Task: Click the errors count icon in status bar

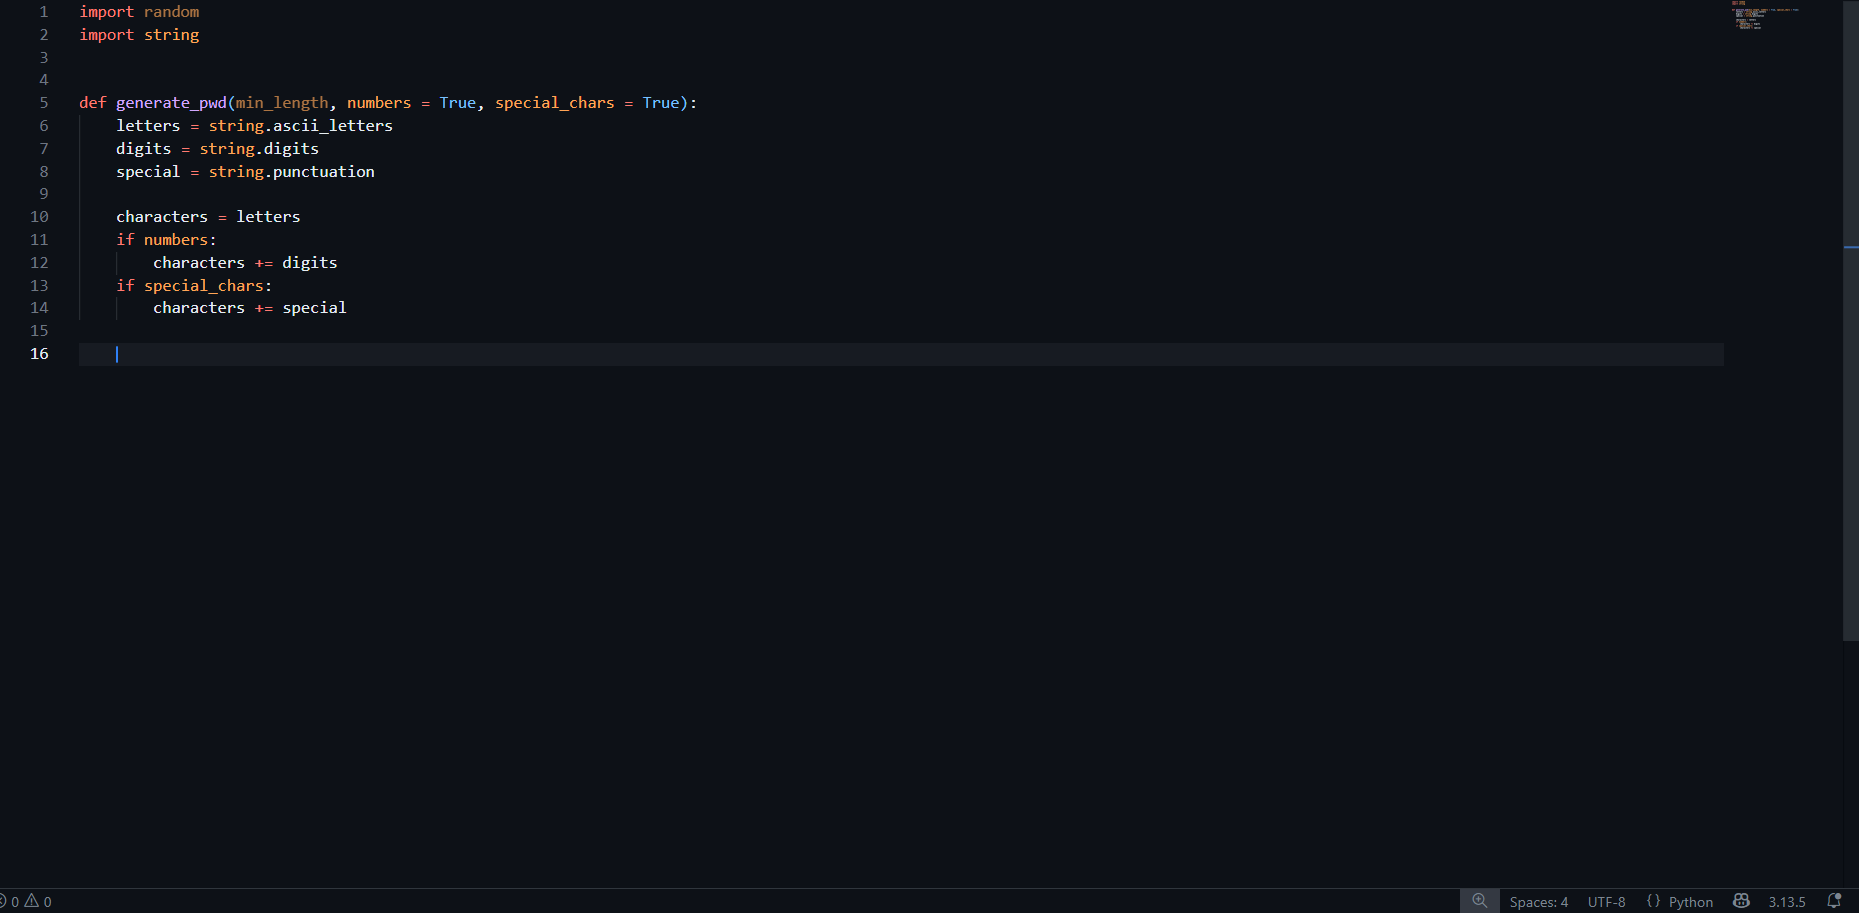Action: click(x=3, y=902)
